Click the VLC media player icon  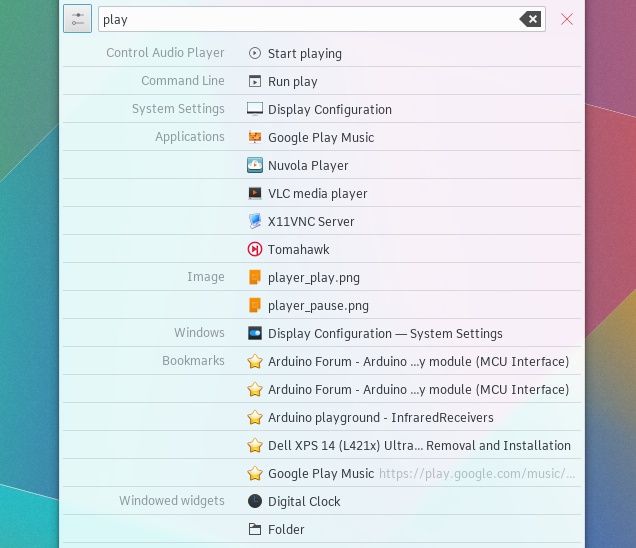coord(255,193)
